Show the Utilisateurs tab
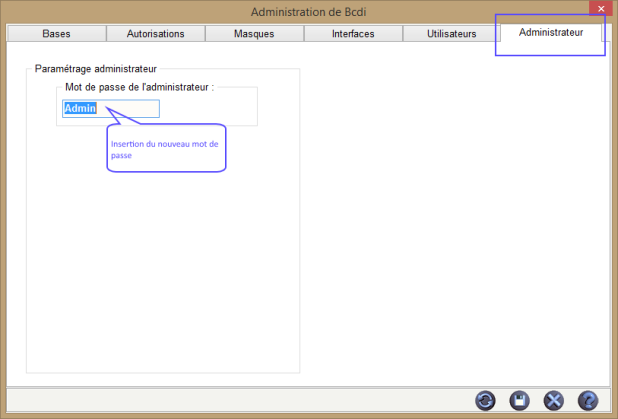This screenshot has height=419, width=618. click(x=451, y=34)
